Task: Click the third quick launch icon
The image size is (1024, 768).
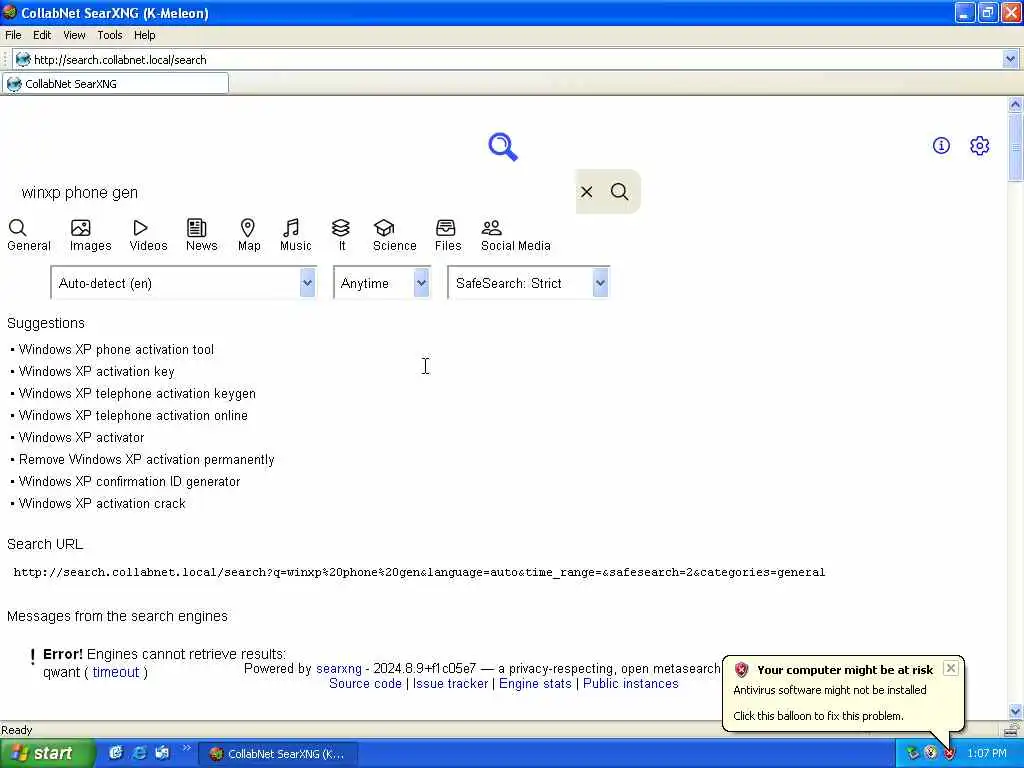Action: click(x=162, y=753)
